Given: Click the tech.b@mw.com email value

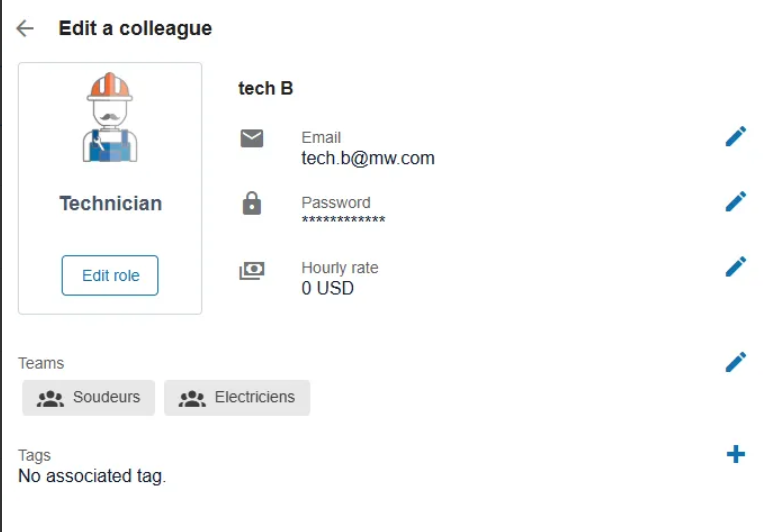Looking at the screenshot, I should tap(368, 158).
